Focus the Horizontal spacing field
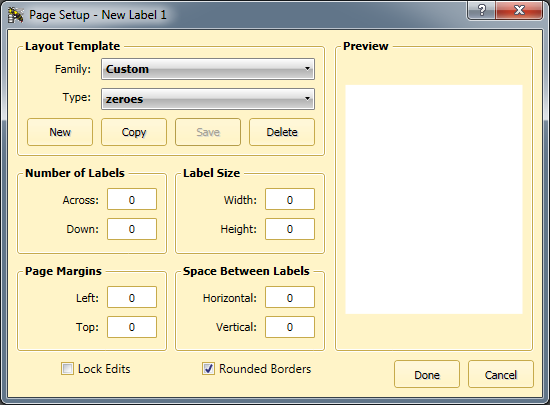The height and width of the screenshot is (405, 550). point(290,297)
